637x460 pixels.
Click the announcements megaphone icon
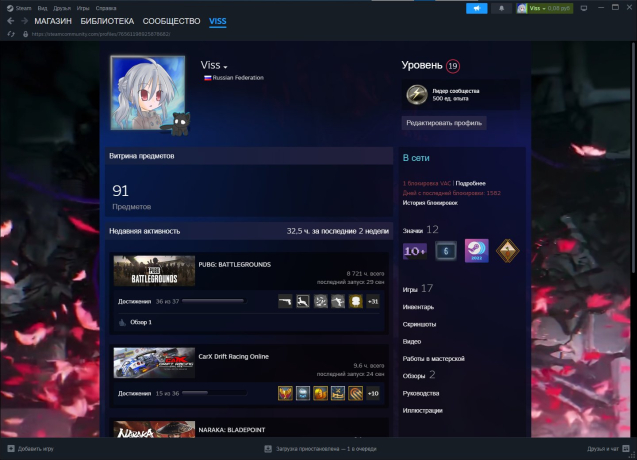point(476,8)
